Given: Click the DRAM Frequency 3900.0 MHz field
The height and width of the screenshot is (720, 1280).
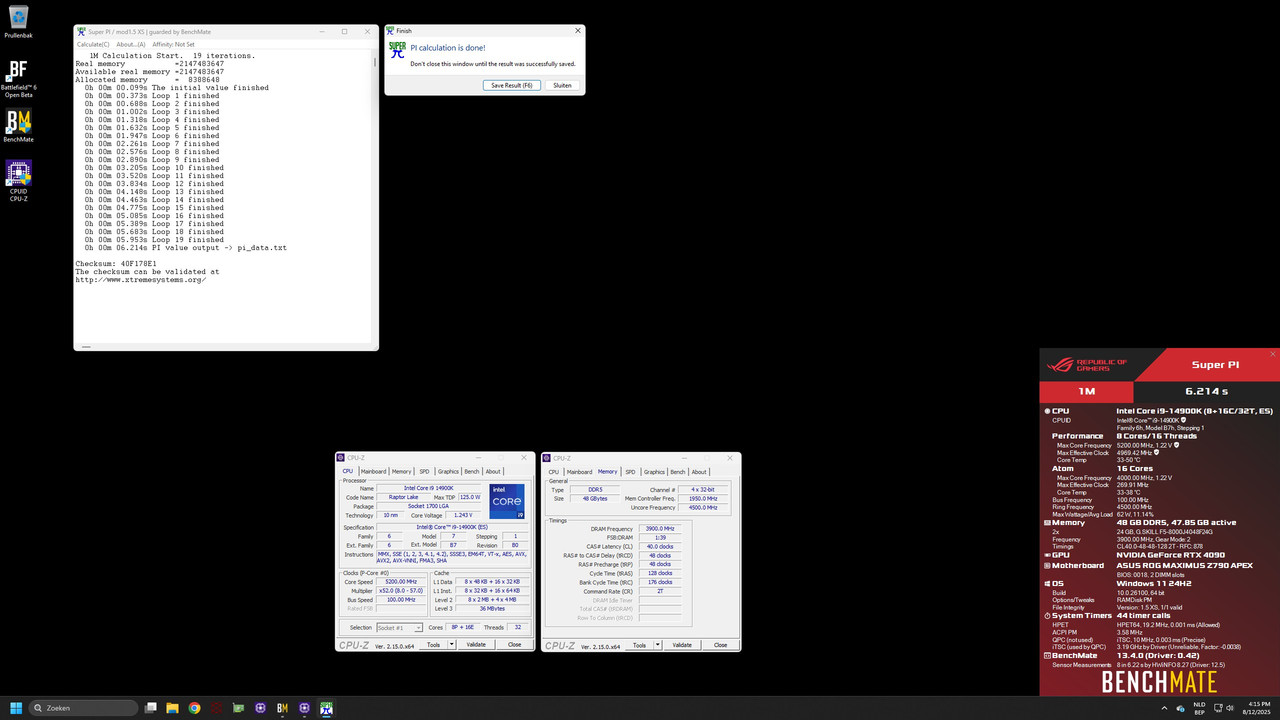Looking at the screenshot, I should (x=660, y=528).
